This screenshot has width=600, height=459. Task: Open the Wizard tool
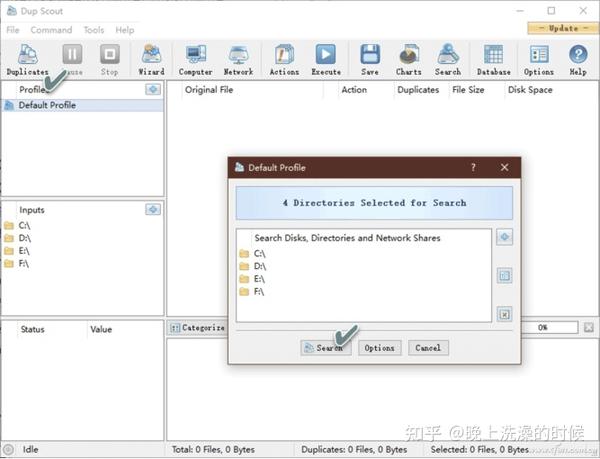152,60
